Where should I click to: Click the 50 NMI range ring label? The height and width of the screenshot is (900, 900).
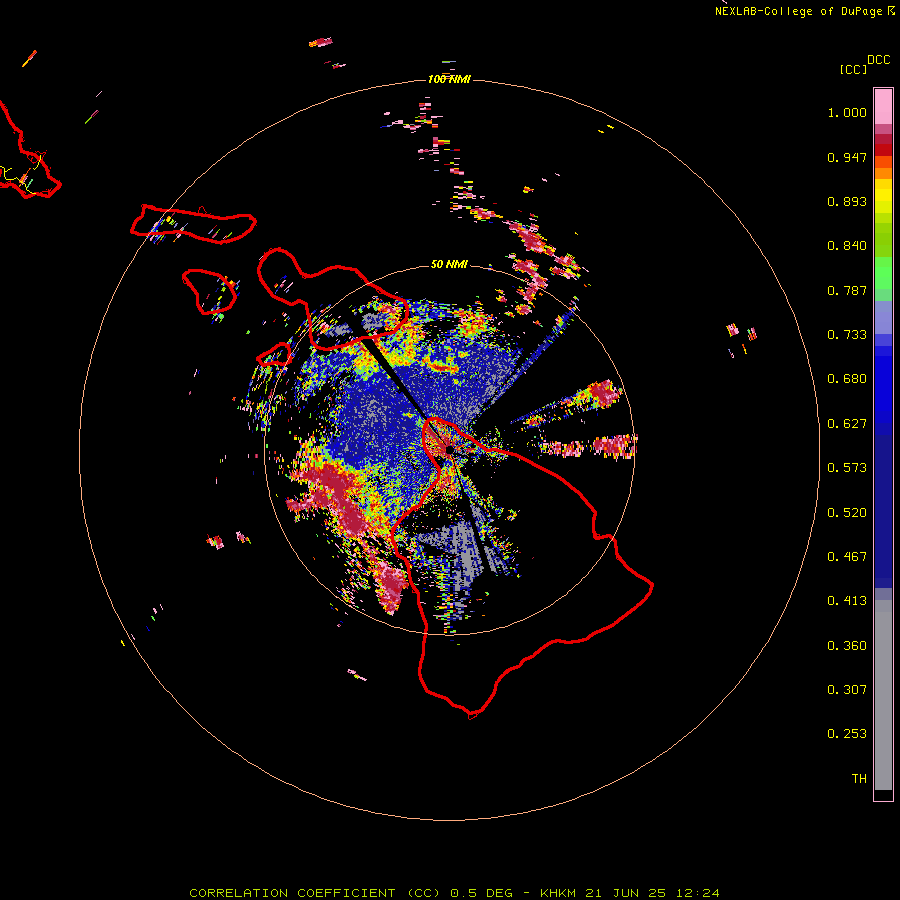[x=449, y=264]
